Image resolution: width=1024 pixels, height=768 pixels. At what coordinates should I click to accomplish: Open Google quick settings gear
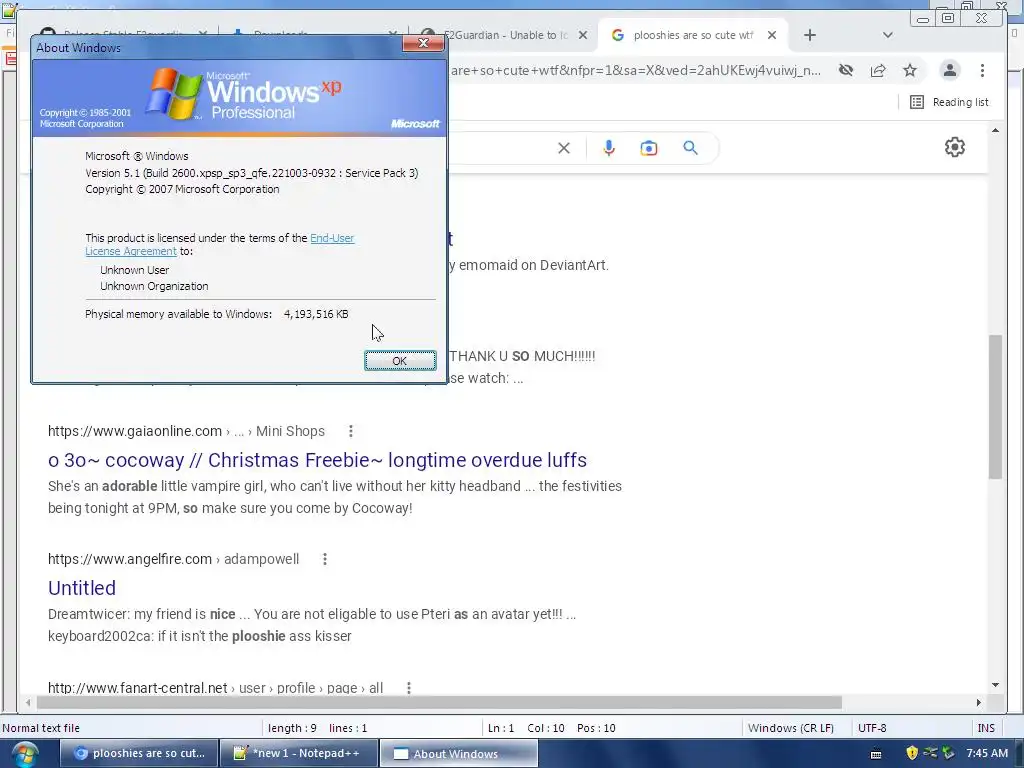[955, 147]
